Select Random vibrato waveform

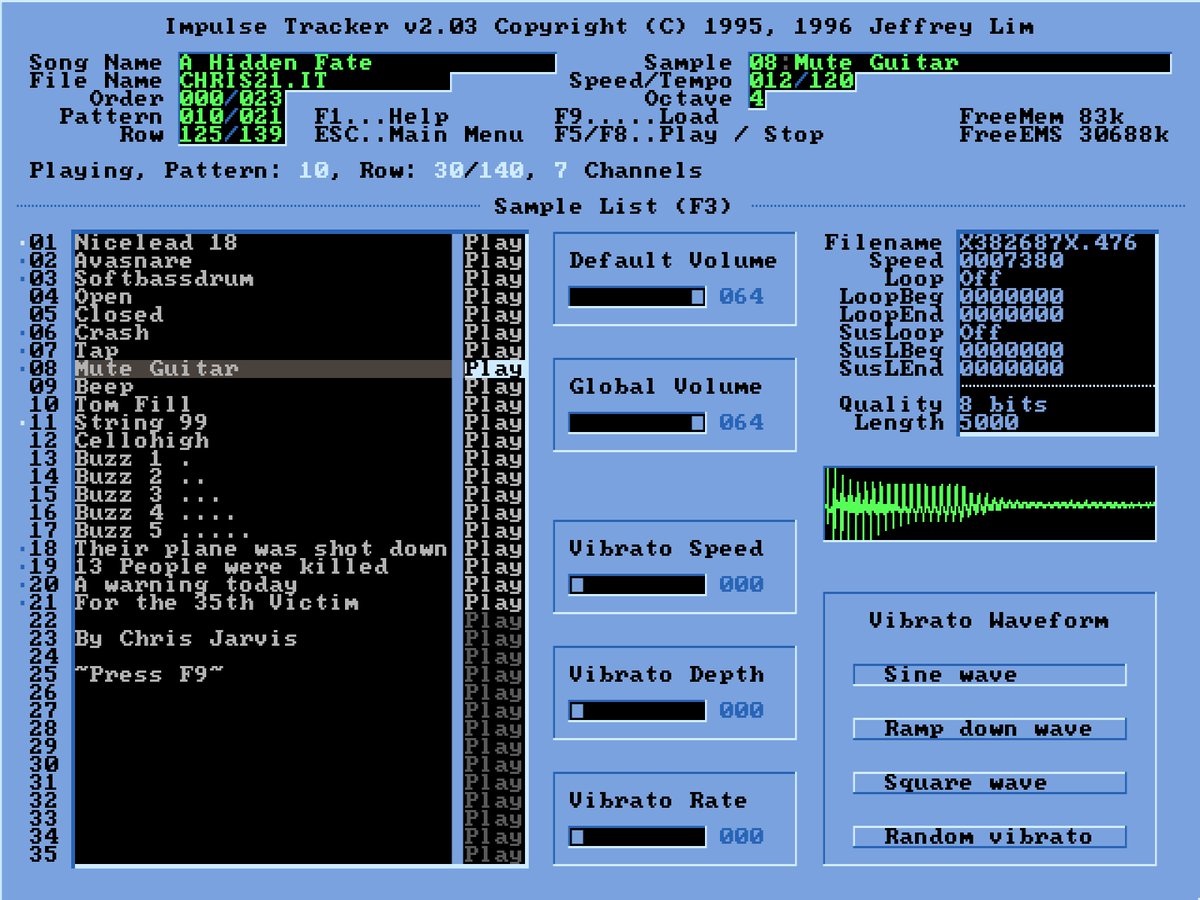[989, 837]
